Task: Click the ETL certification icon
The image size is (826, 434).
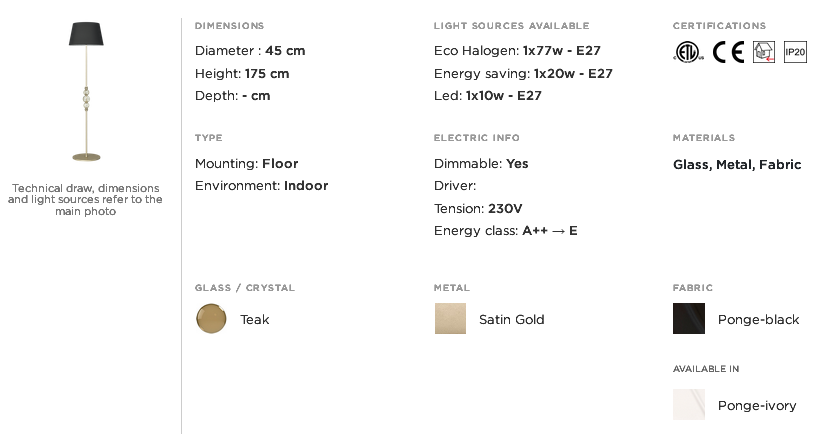Action: (x=688, y=52)
